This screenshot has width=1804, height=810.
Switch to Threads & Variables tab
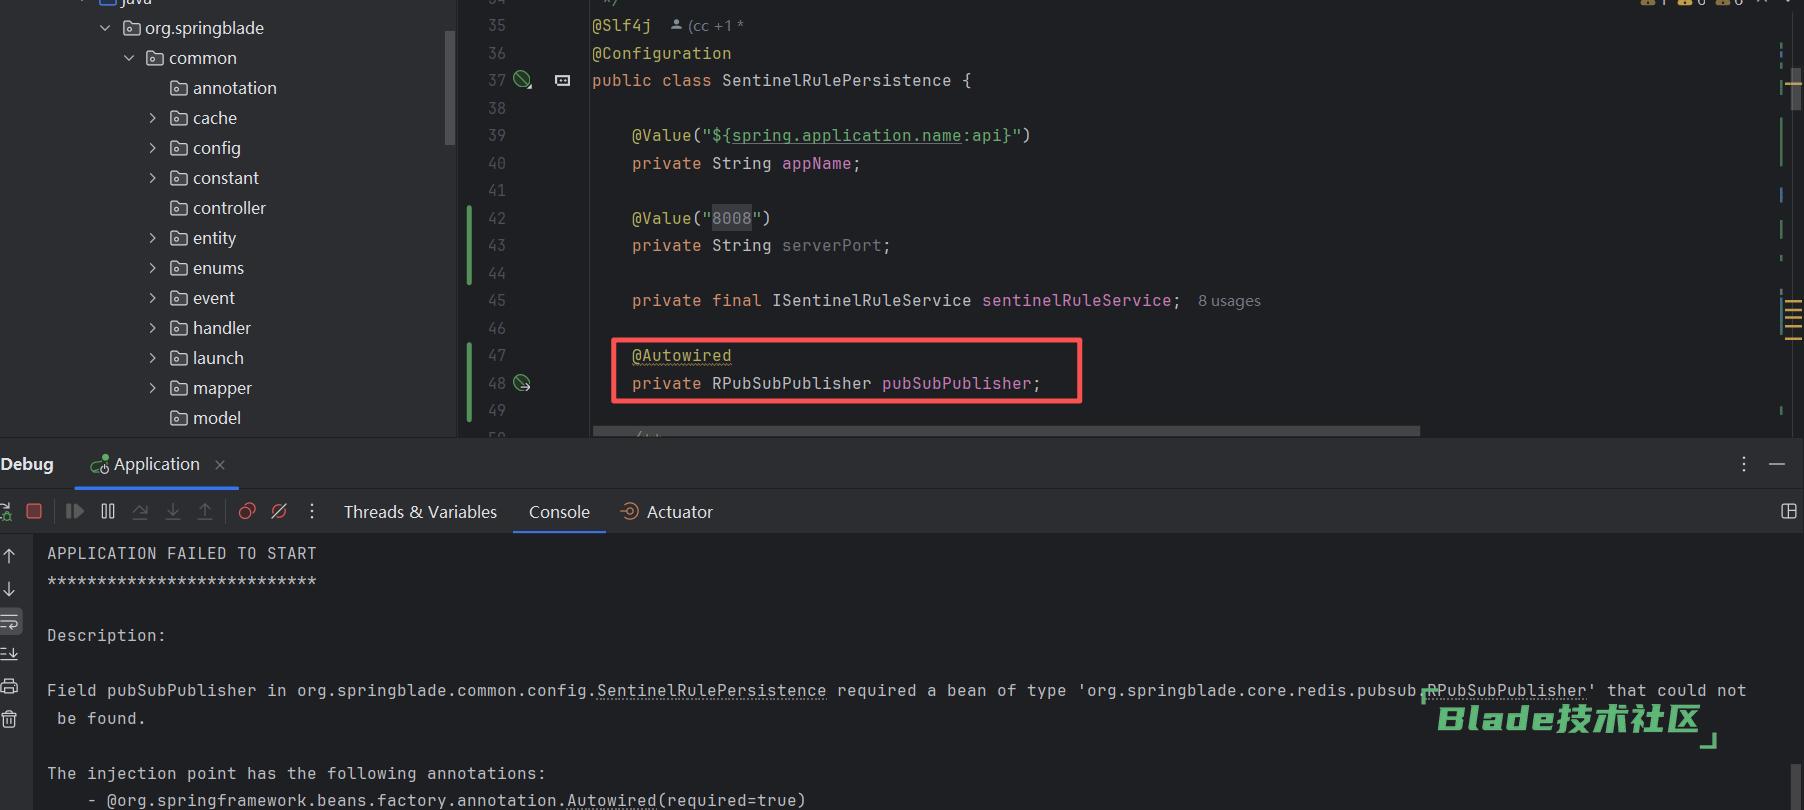click(420, 512)
